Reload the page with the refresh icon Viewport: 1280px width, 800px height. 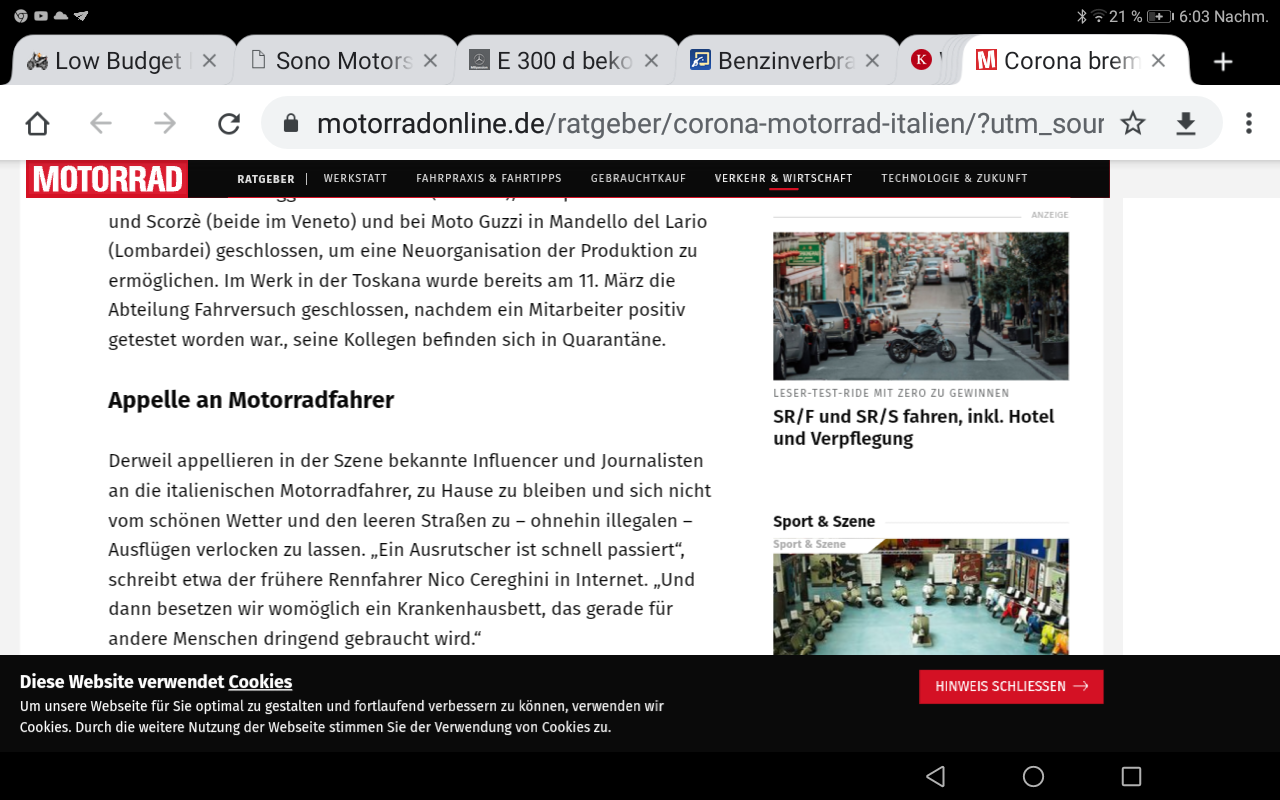click(229, 123)
